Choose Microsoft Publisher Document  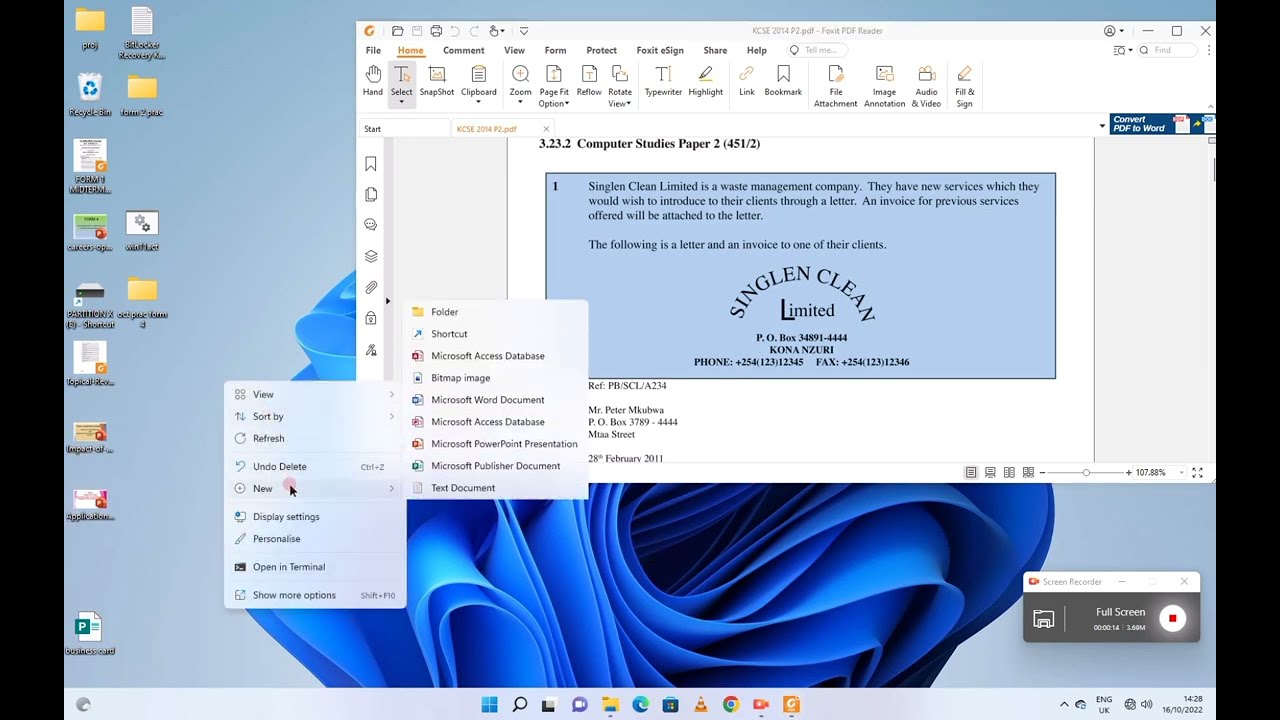495,466
